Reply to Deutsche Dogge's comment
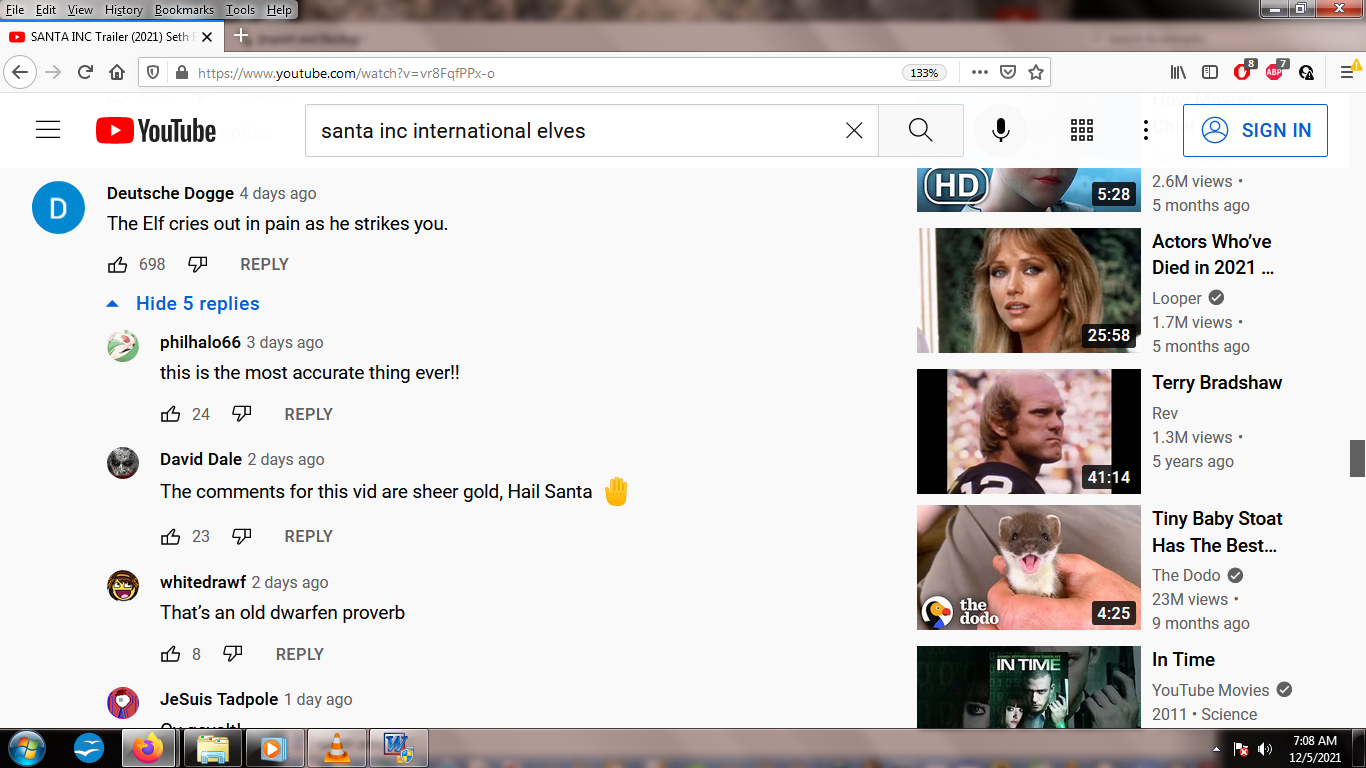 [x=264, y=264]
